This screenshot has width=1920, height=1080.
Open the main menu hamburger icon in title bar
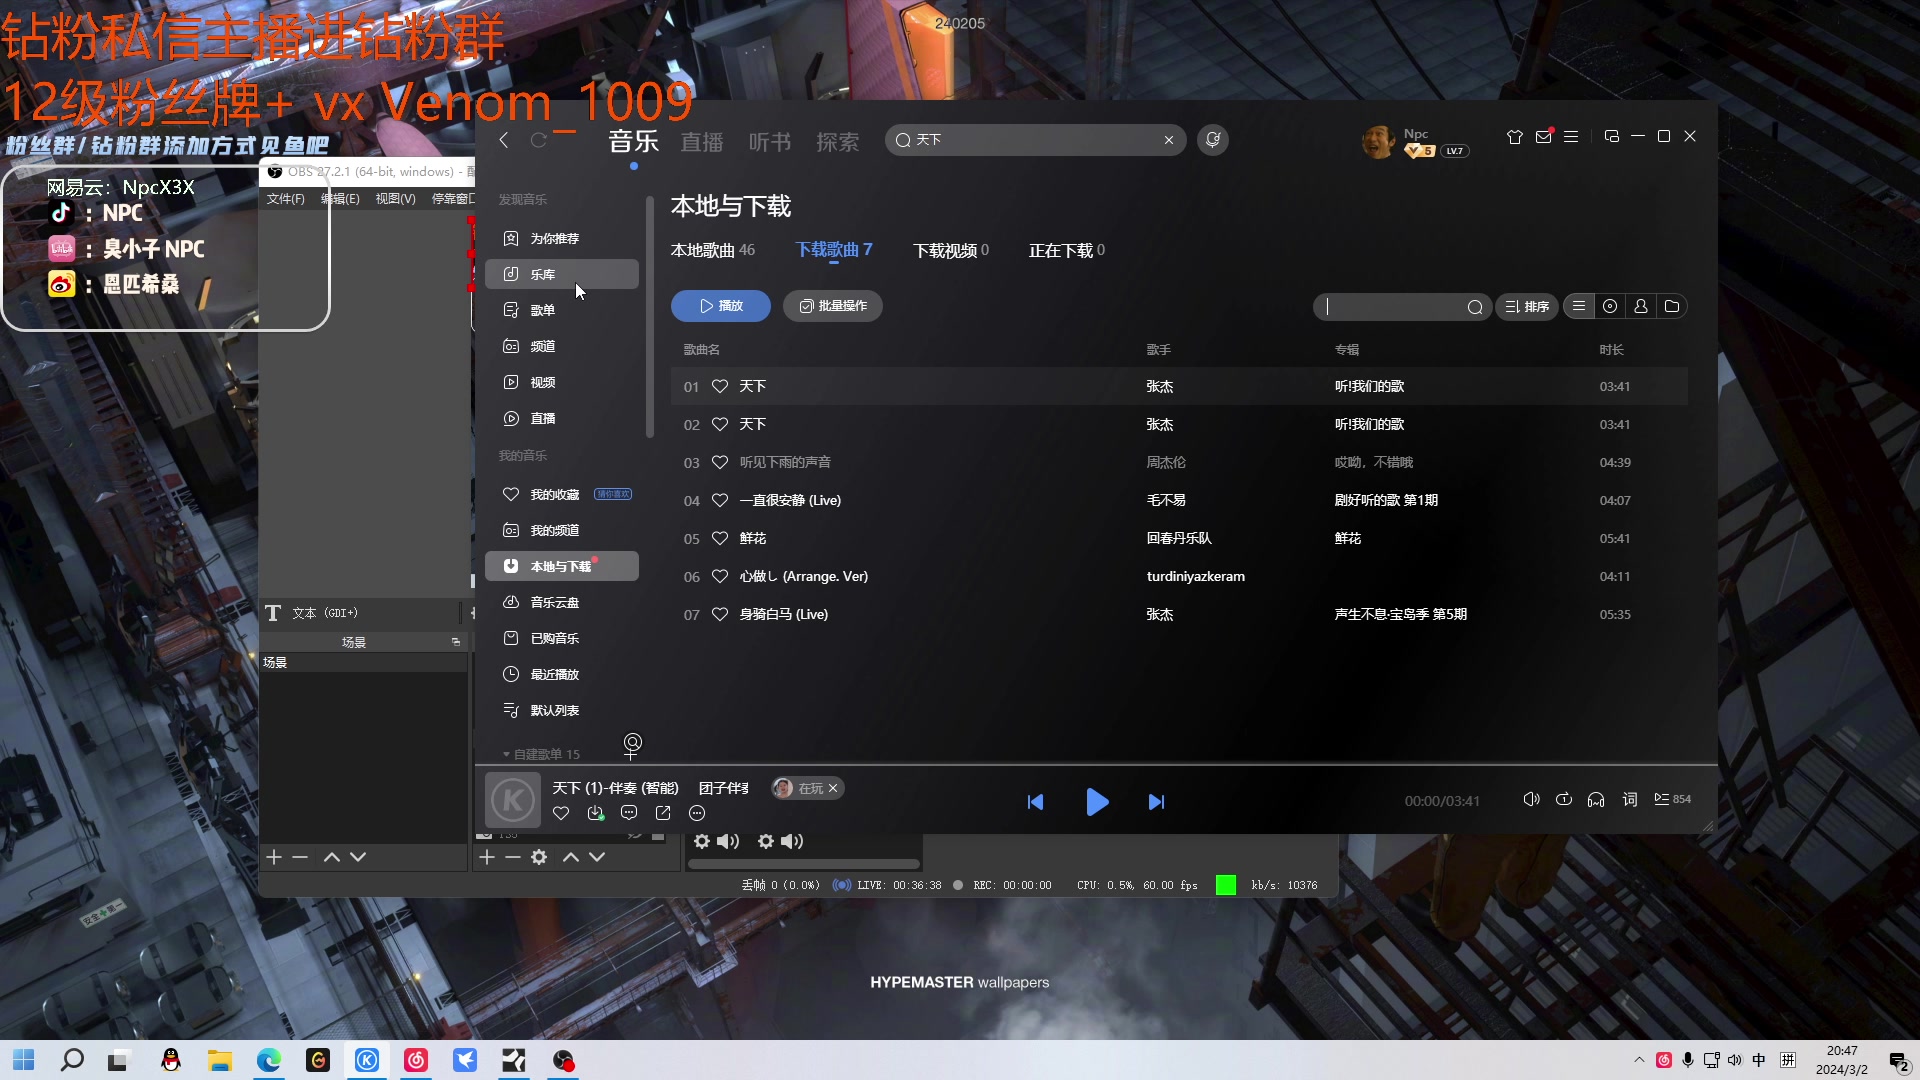point(1571,137)
